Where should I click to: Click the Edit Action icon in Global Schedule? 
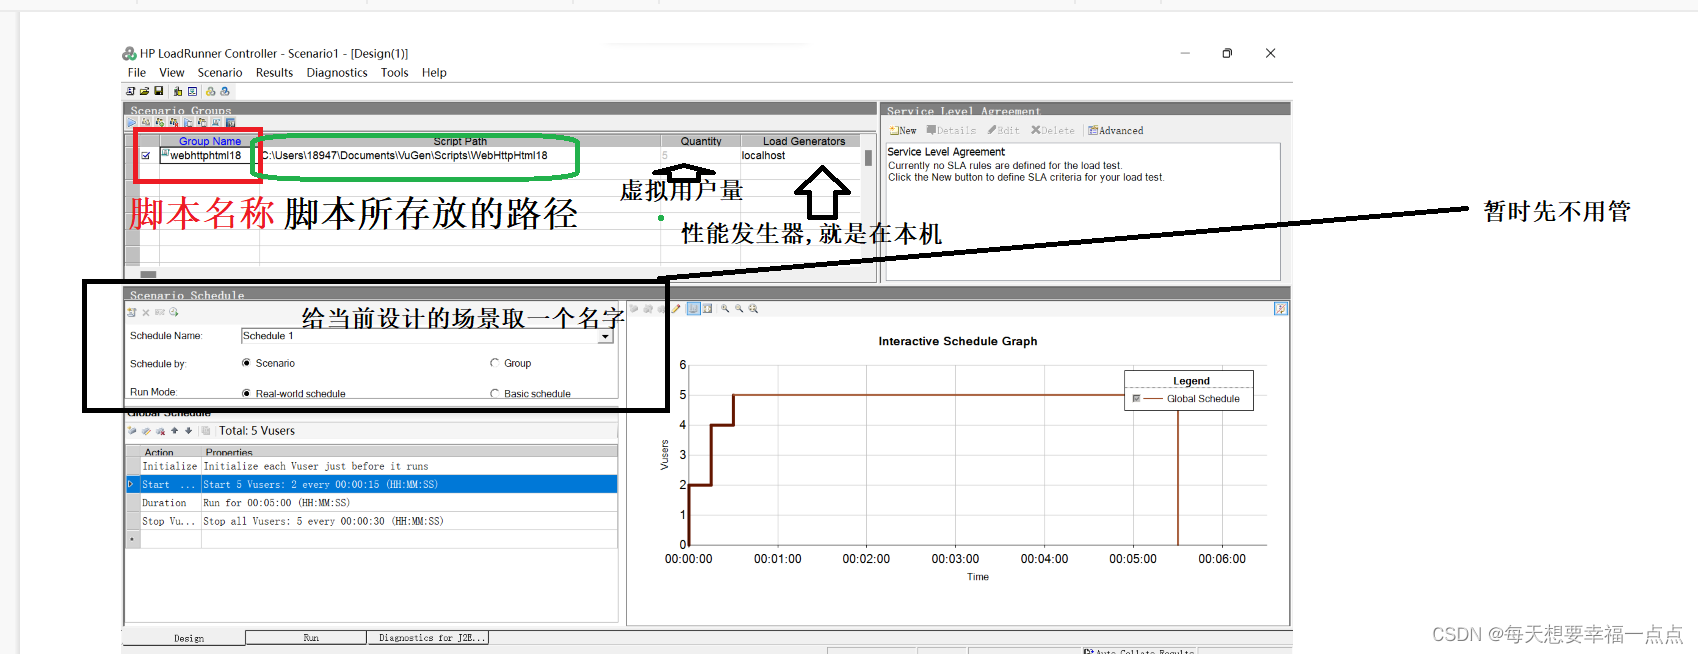(x=146, y=431)
